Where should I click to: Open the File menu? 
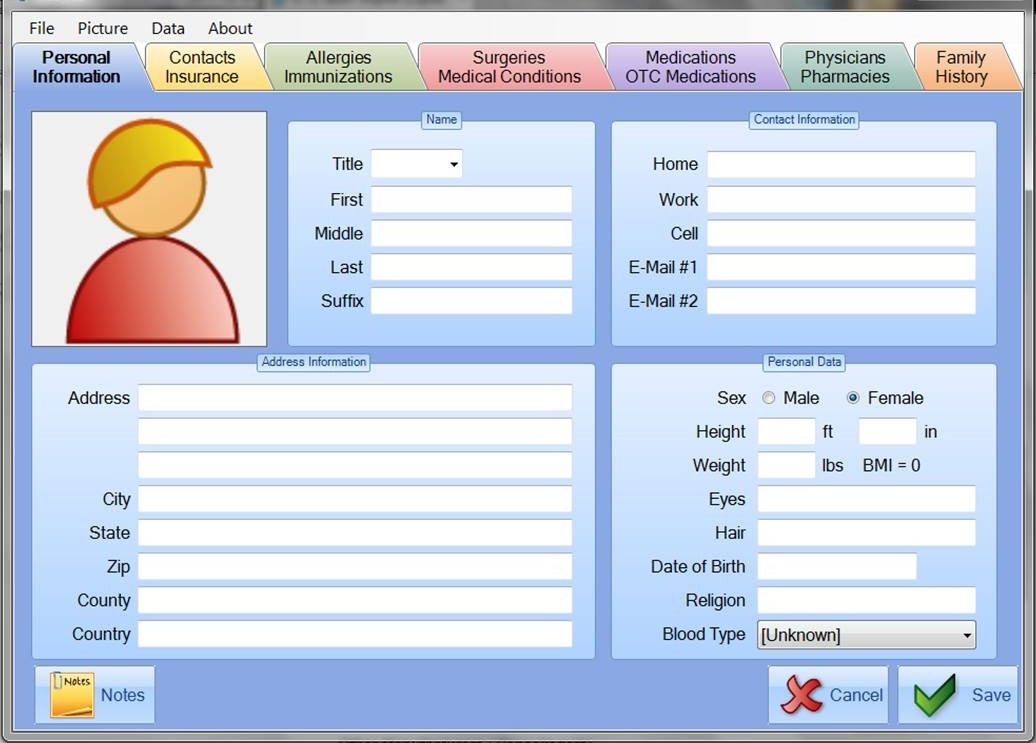pos(40,28)
